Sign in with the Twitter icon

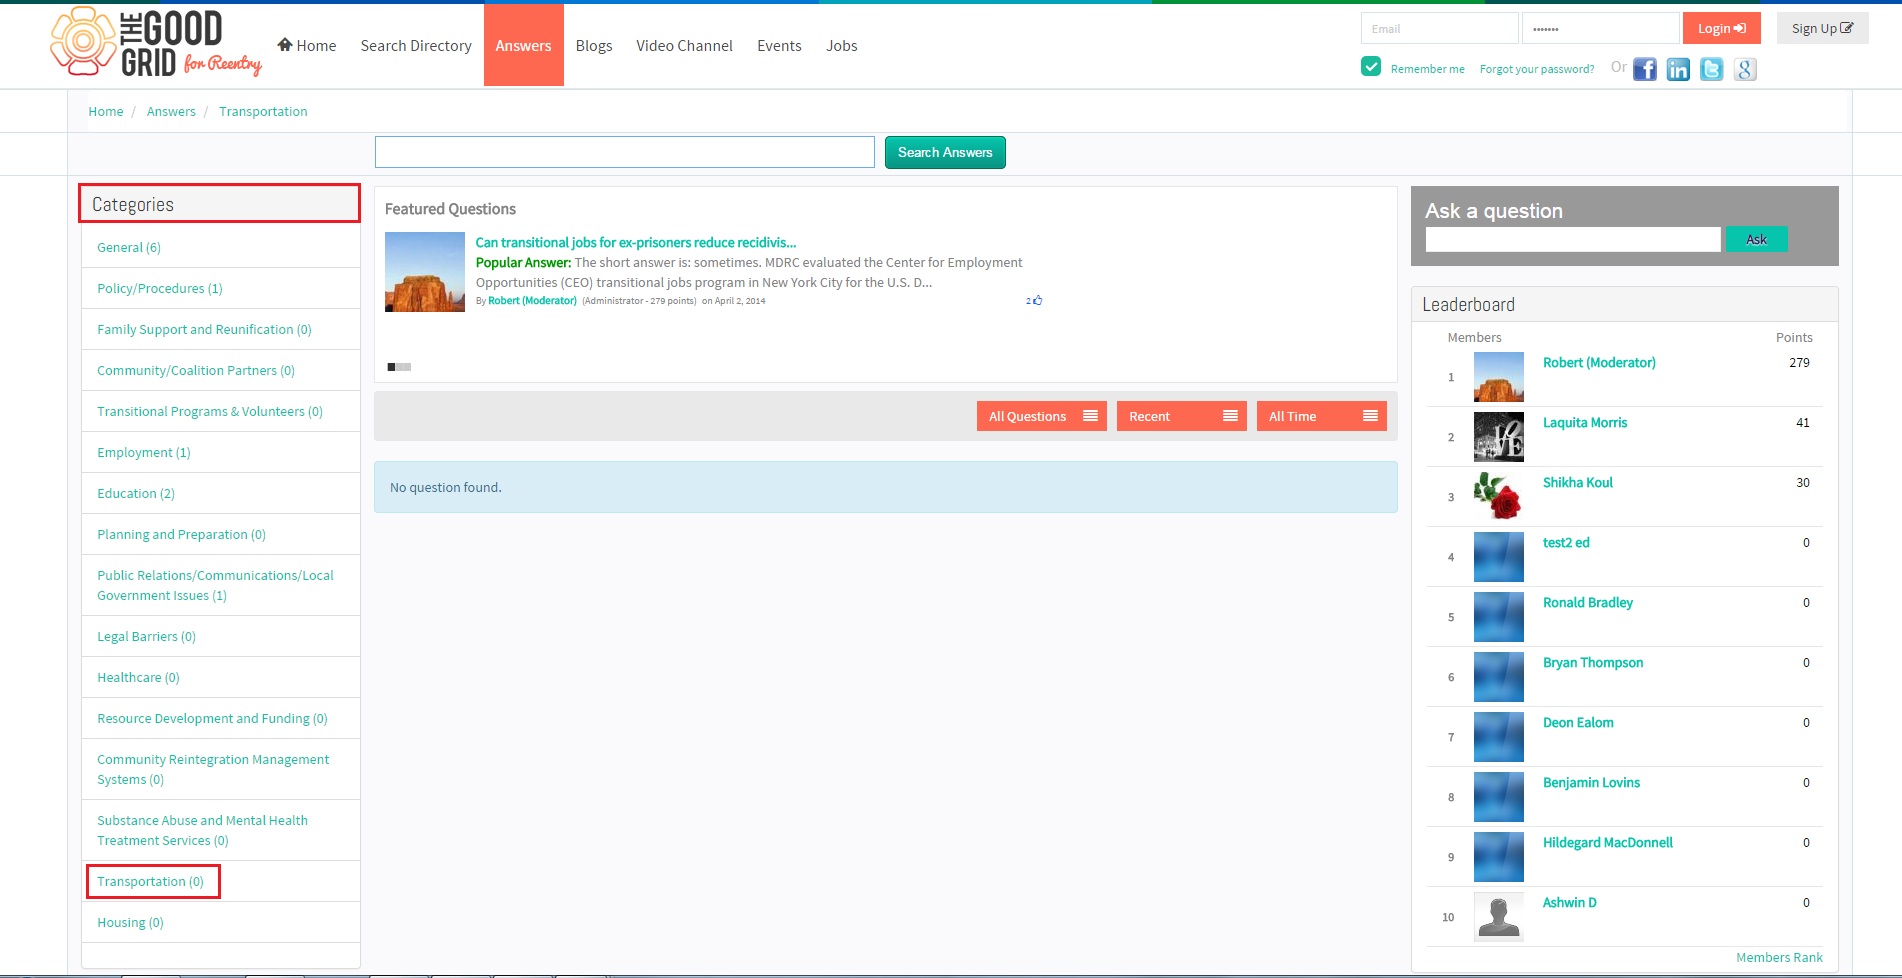click(1712, 69)
